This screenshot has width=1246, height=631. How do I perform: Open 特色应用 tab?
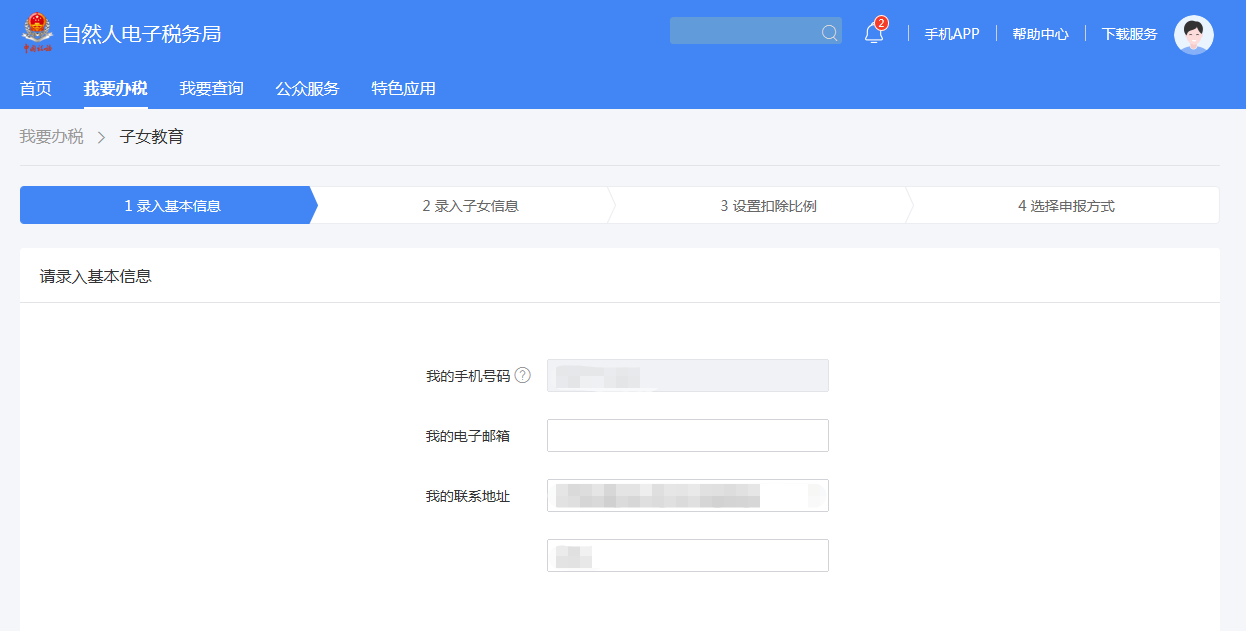coord(403,89)
